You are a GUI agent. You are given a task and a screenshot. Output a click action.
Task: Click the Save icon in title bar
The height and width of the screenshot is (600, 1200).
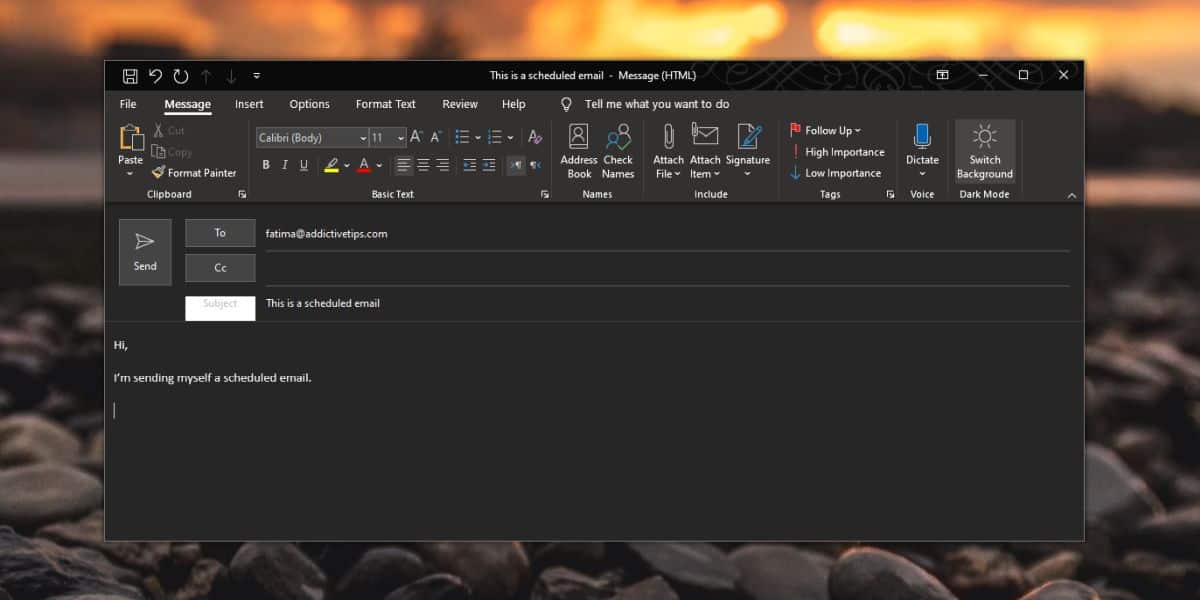point(130,76)
